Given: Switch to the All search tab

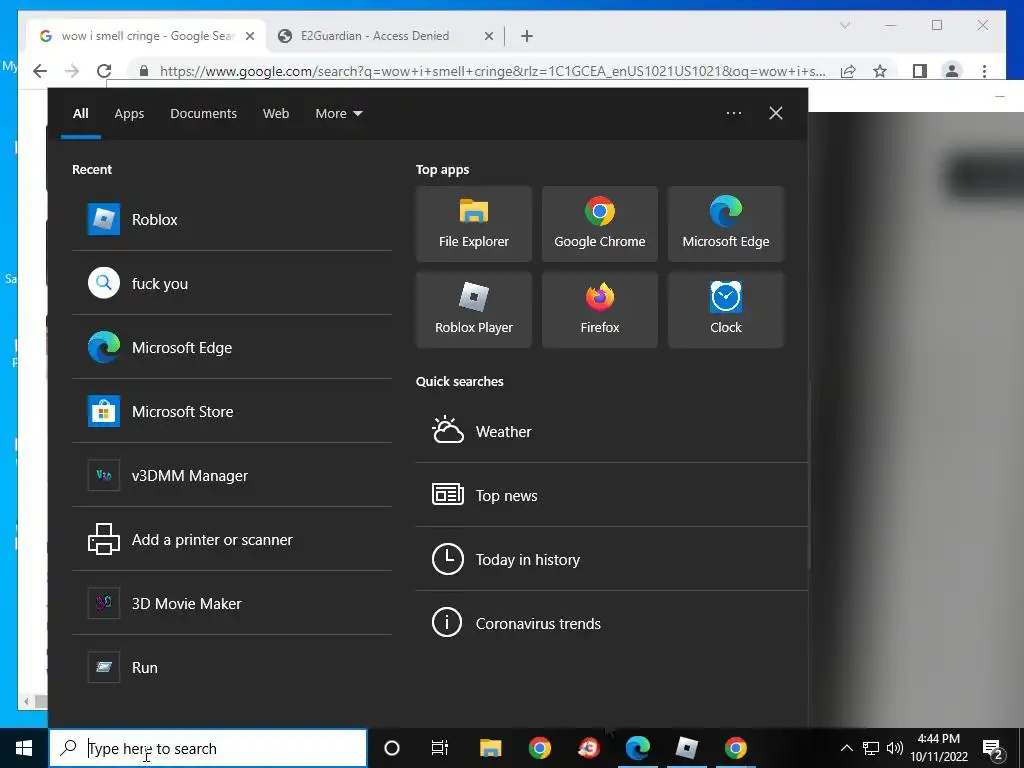Looking at the screenshot, I should [x=80, y=114].
